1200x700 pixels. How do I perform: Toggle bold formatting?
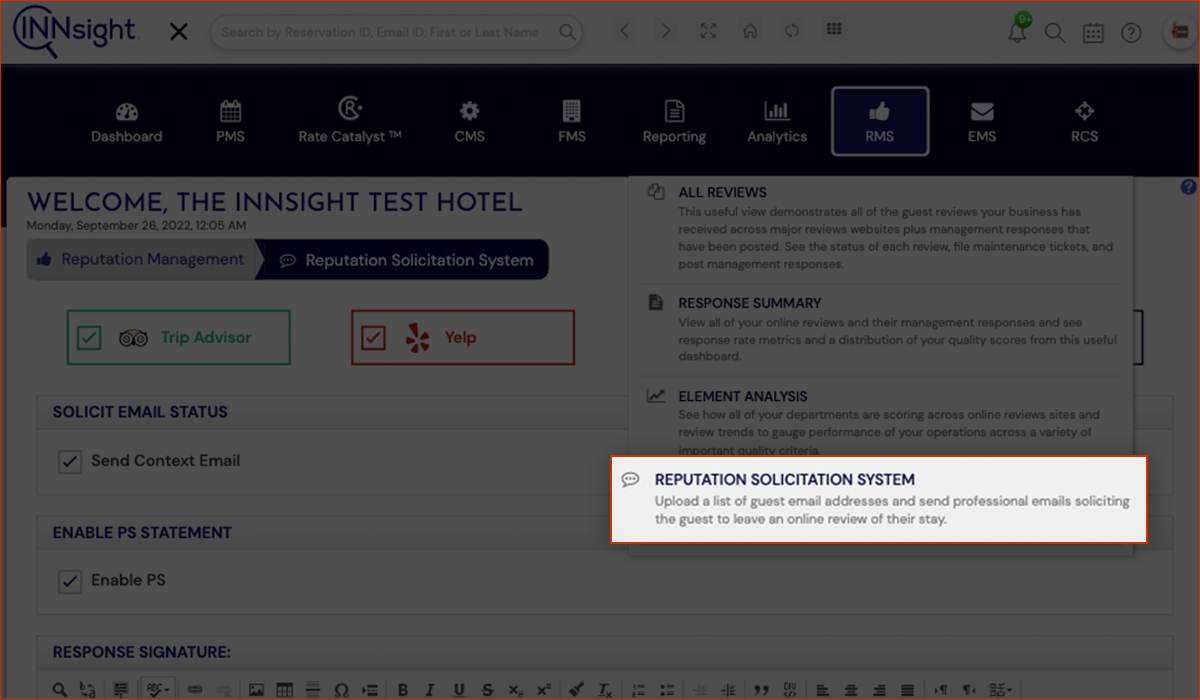click(x=402, y=689)
